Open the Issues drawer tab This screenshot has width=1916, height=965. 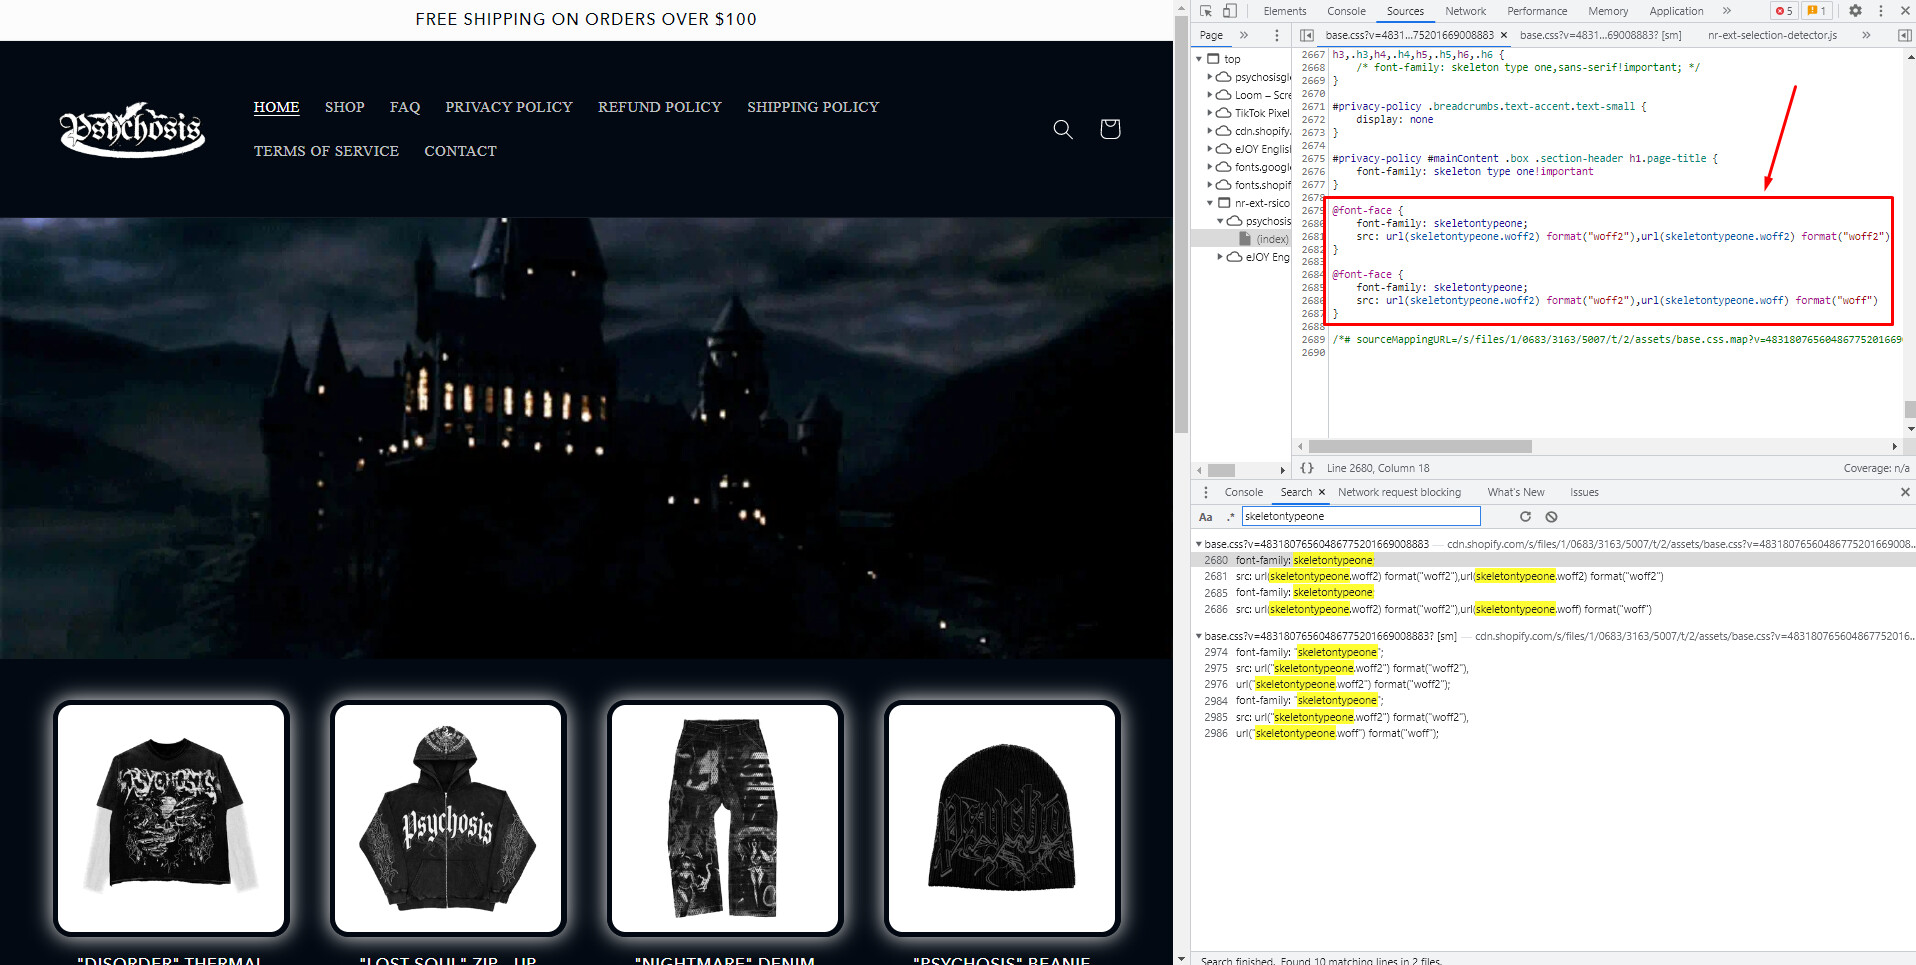[1584, 492]
